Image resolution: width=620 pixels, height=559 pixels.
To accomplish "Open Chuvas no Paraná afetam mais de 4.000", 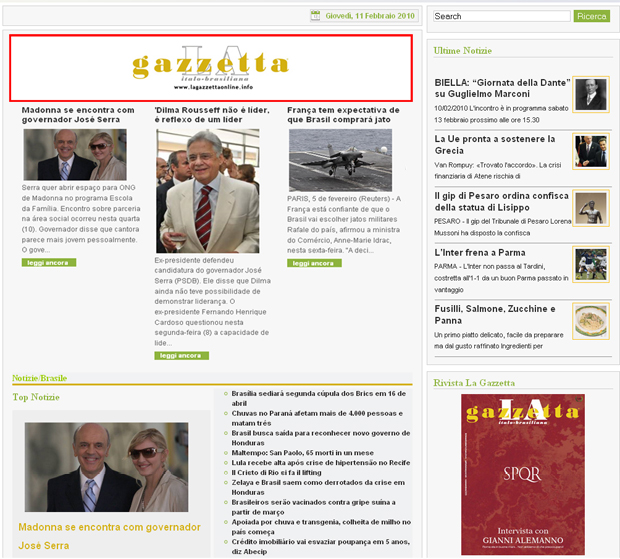I will [317, 418].
